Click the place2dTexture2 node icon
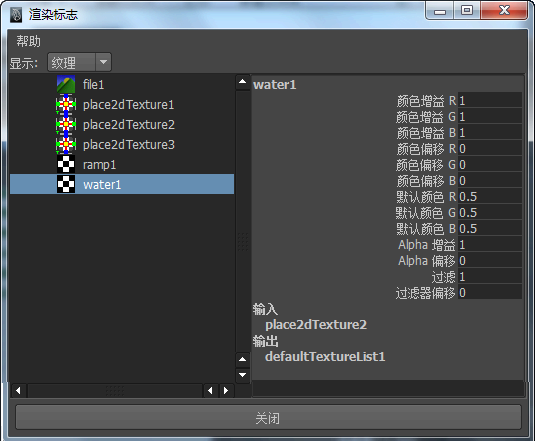 66,124
